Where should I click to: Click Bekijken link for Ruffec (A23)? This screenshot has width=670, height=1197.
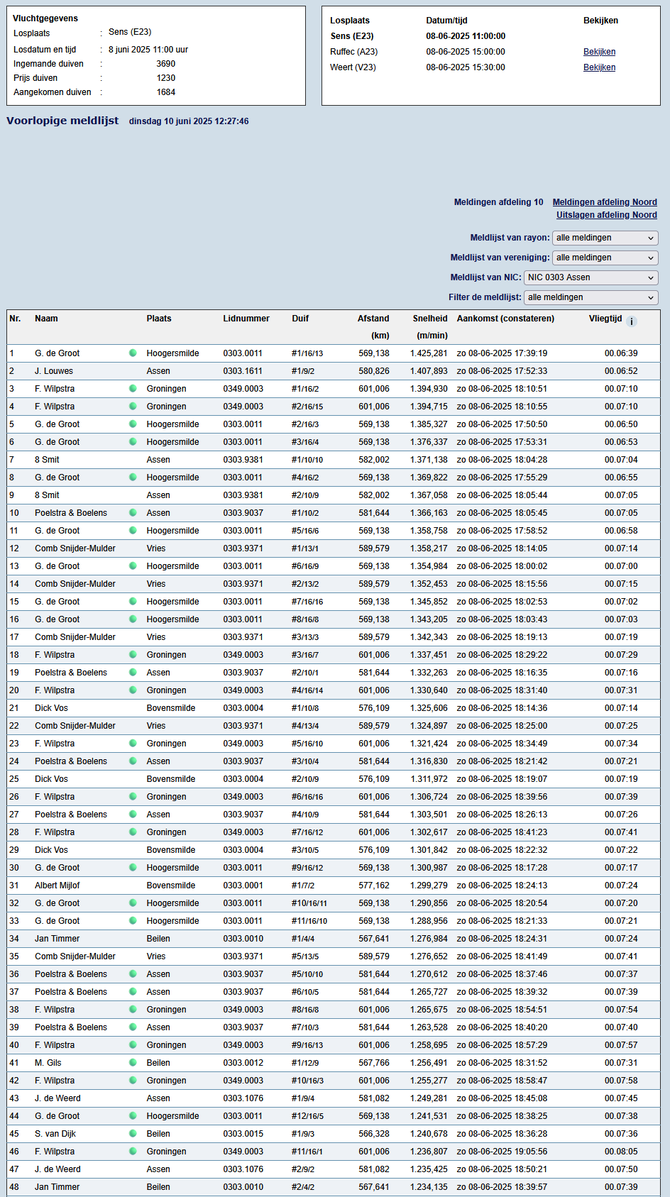point(599,52)
